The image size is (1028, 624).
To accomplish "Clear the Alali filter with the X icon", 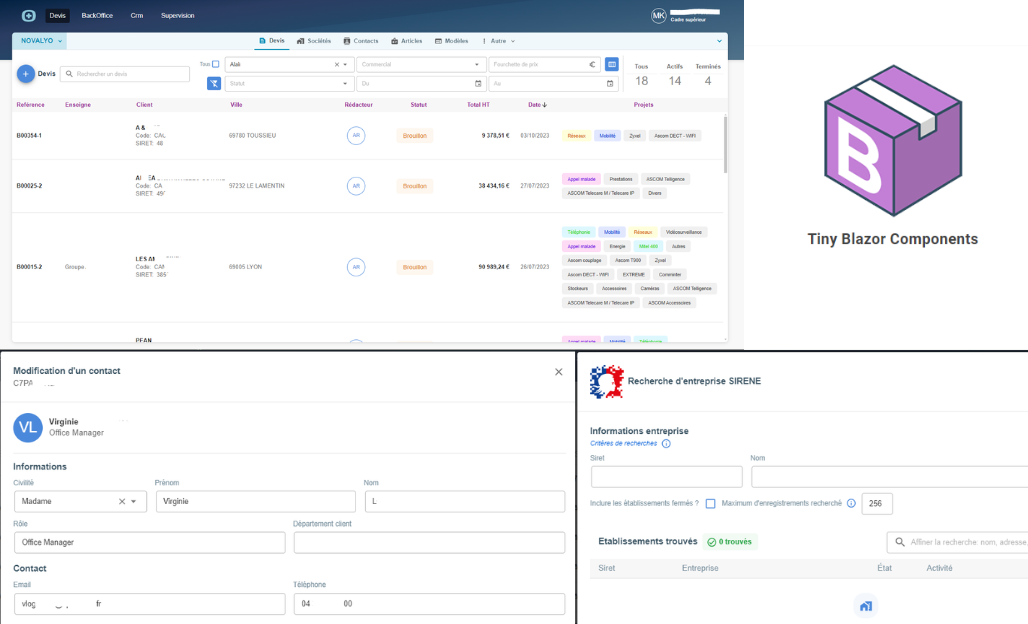I will [x=337, y=64].
